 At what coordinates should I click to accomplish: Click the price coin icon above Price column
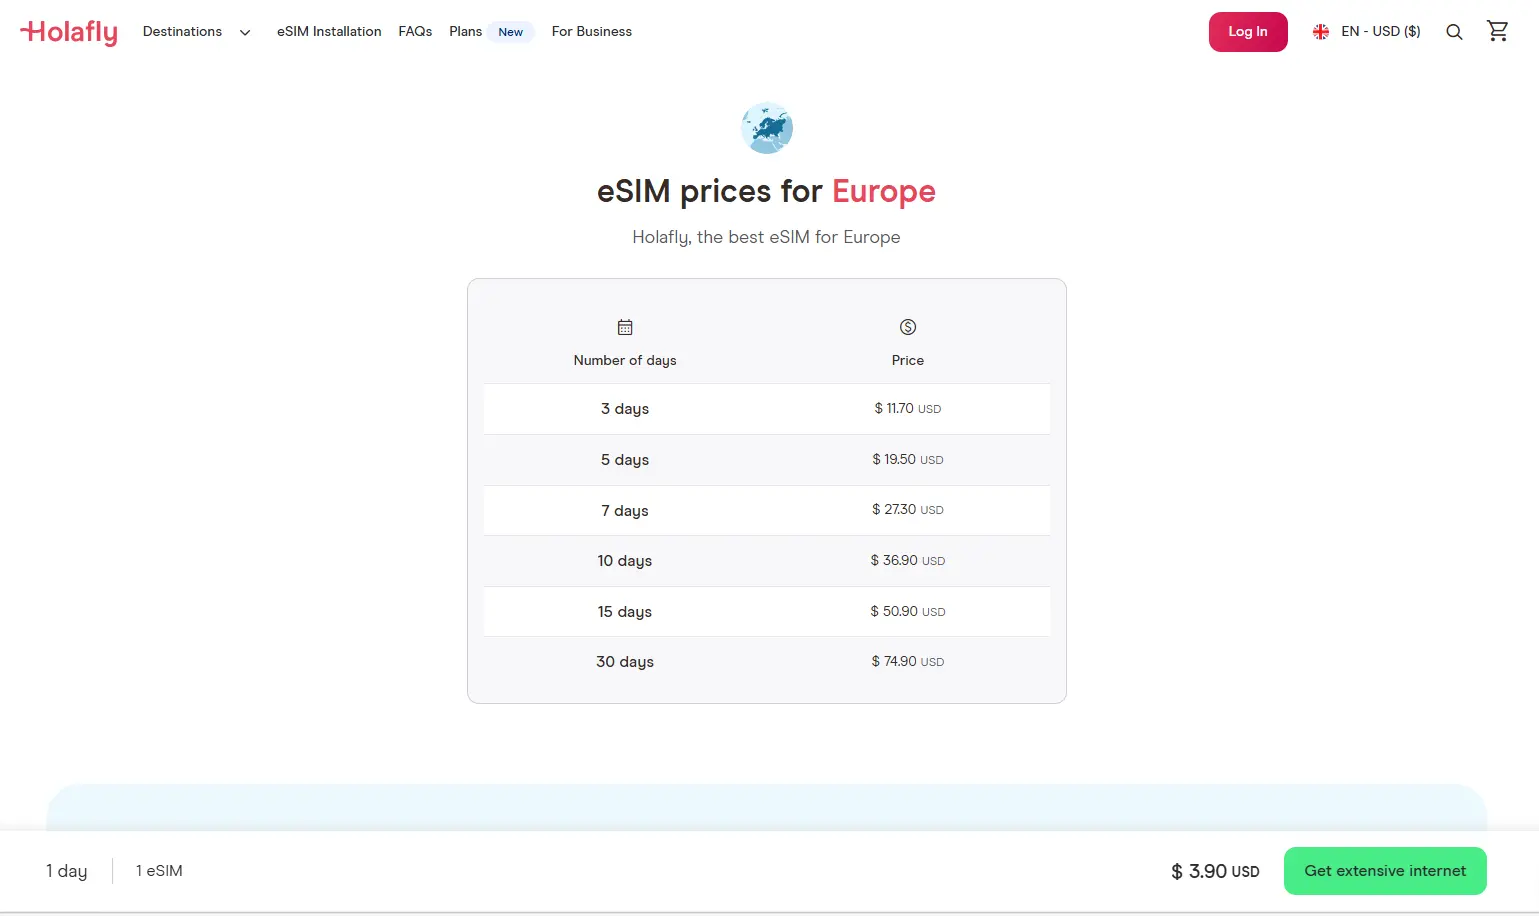pyautogui.click(x=907, y=326)
